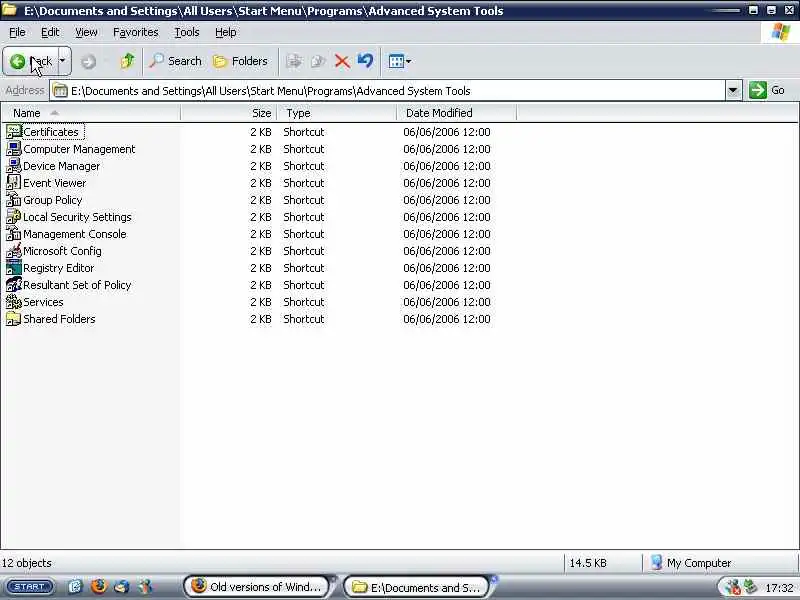Click the '12 objects' status bar text

coord(27,563)
